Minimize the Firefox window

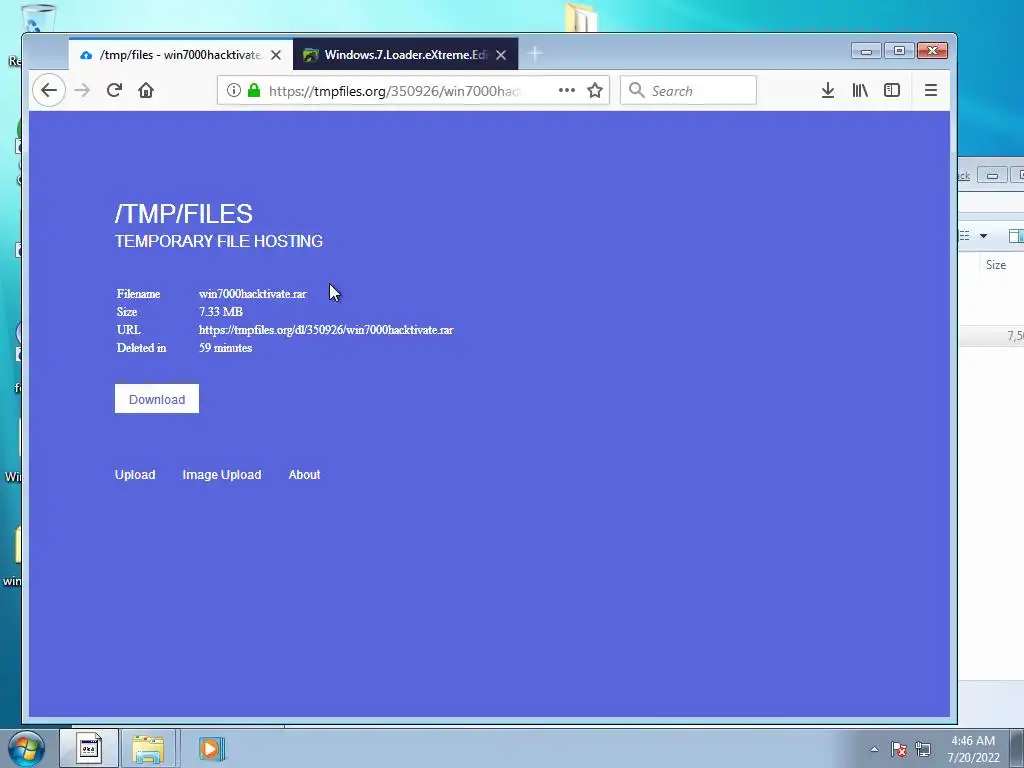coord(867,51)
